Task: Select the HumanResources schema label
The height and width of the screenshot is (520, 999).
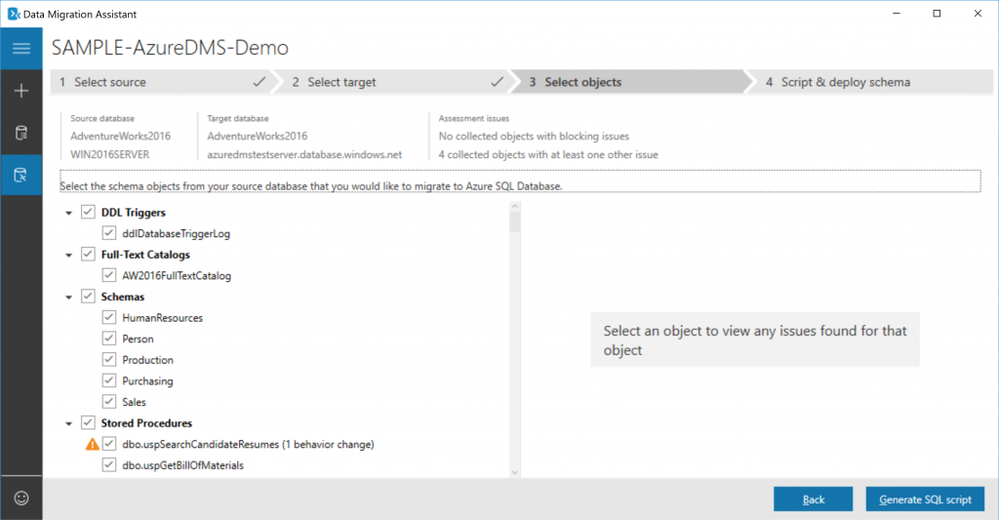Action: tap(162, 318)
